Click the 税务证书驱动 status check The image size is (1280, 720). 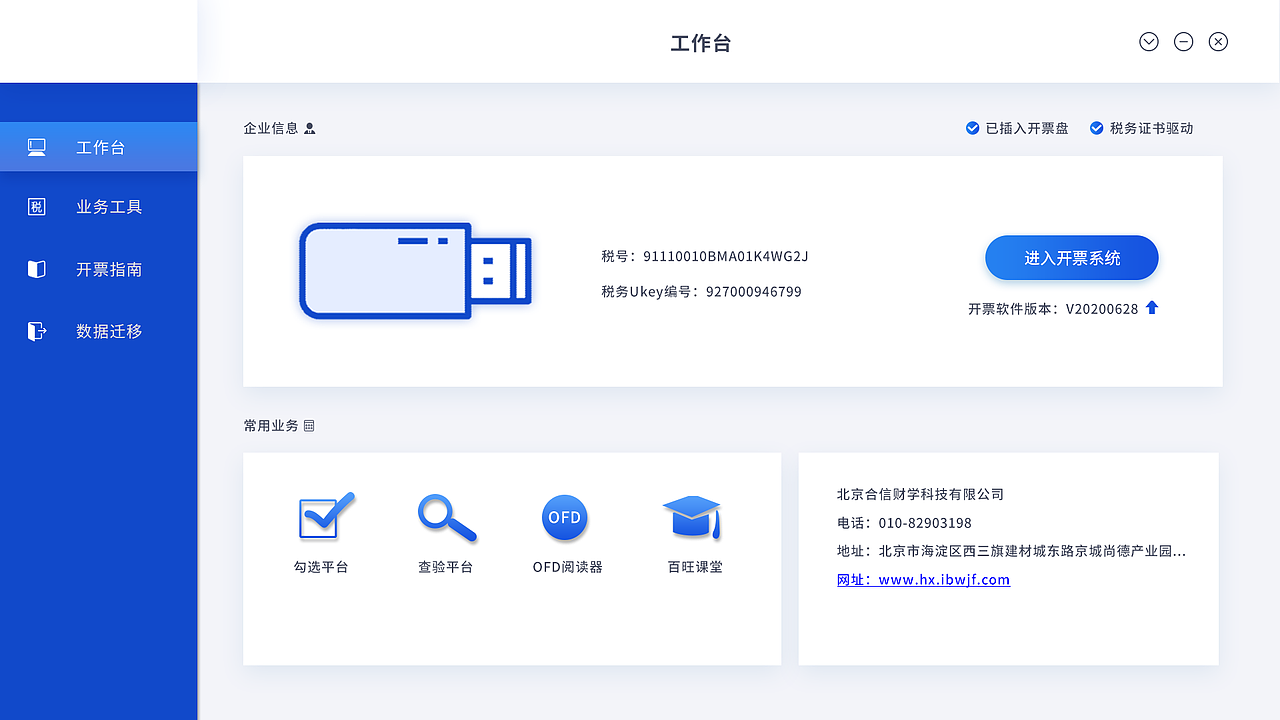click(1096, 128)
